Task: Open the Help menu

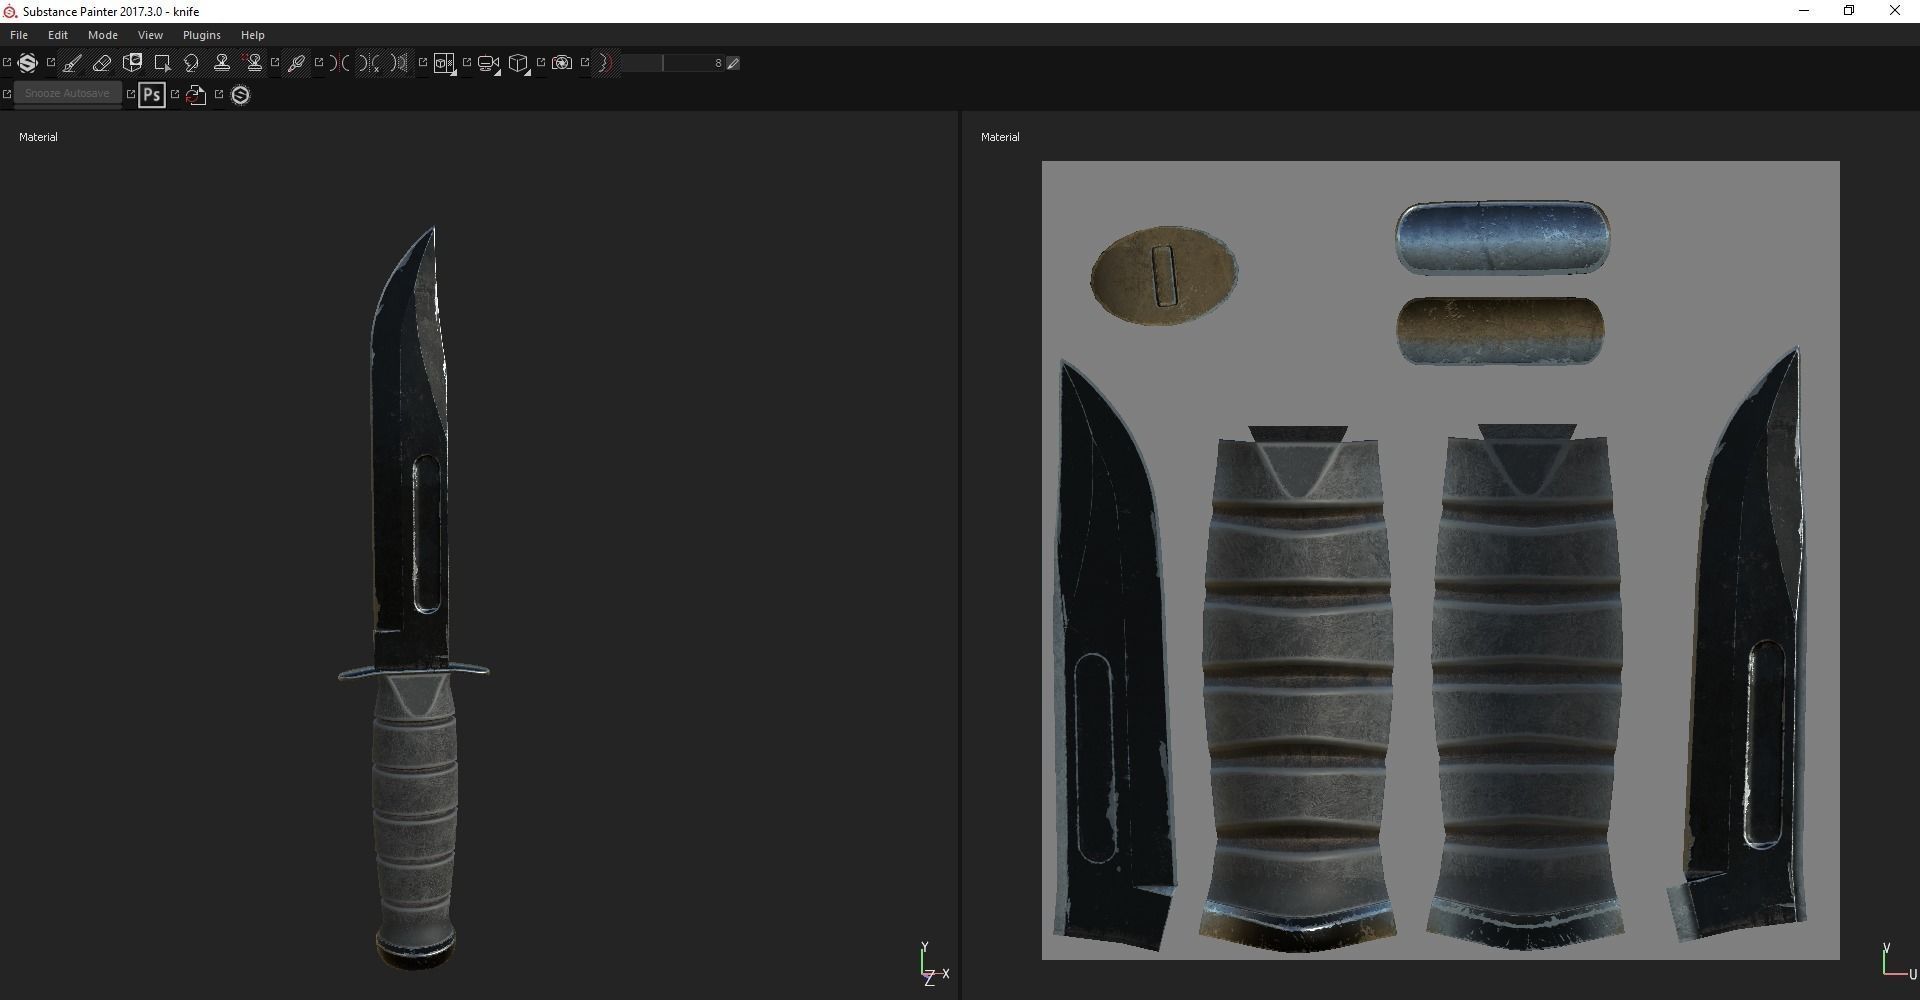Action: [253, 35]
